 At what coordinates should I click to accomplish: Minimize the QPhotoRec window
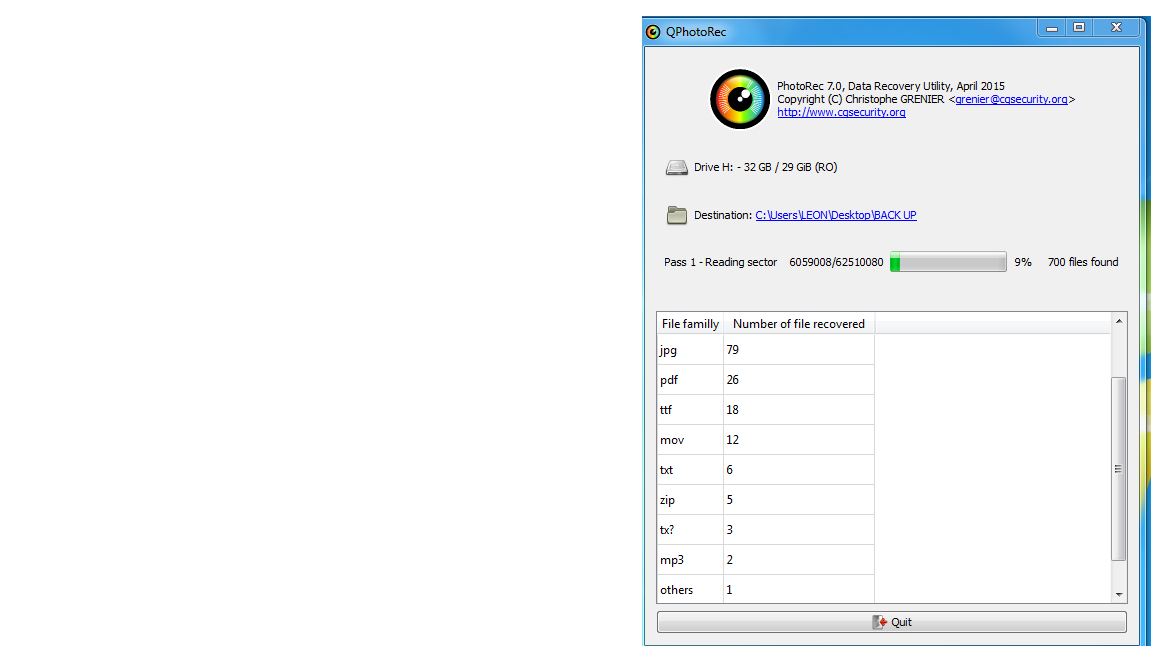[x=1052, y=28]
